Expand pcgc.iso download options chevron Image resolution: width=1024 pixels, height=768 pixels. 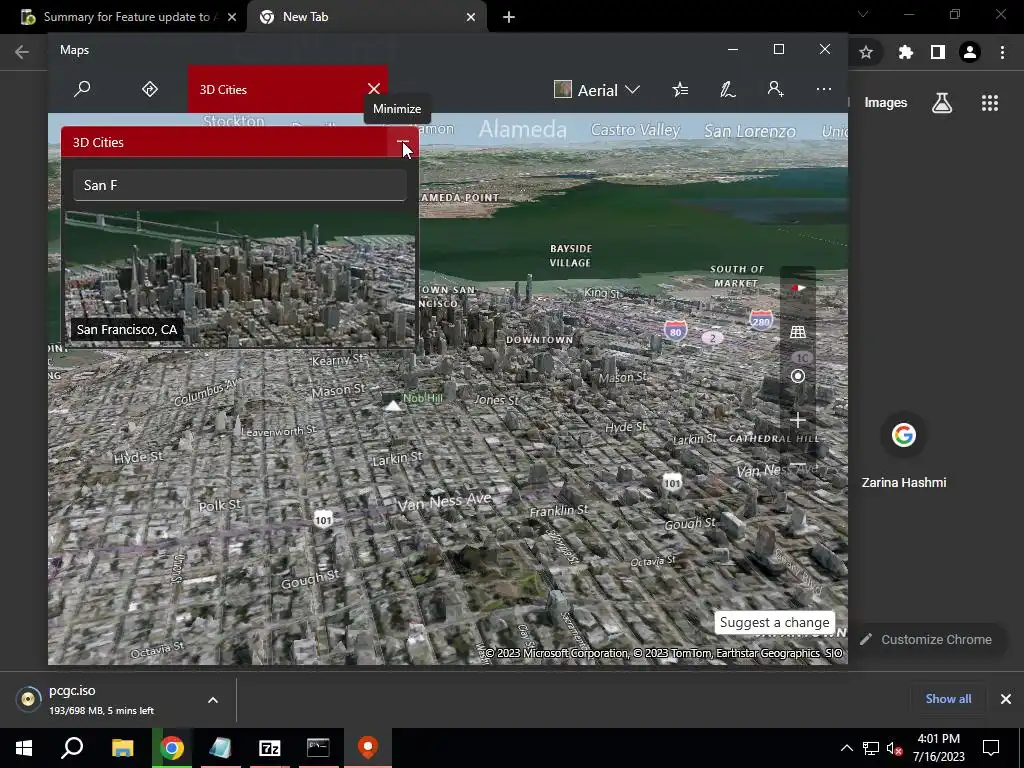click(x=213, y=700)
